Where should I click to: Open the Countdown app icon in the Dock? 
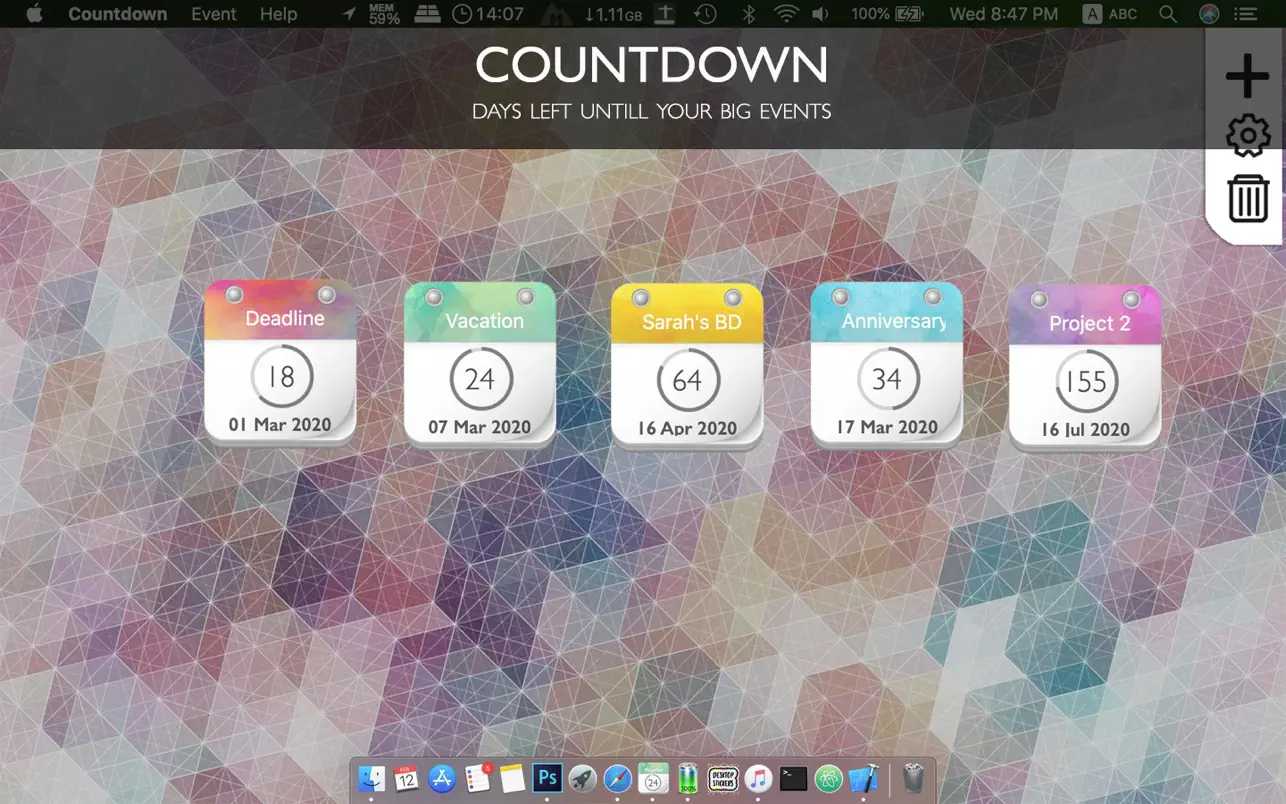(x=652, y=778)
